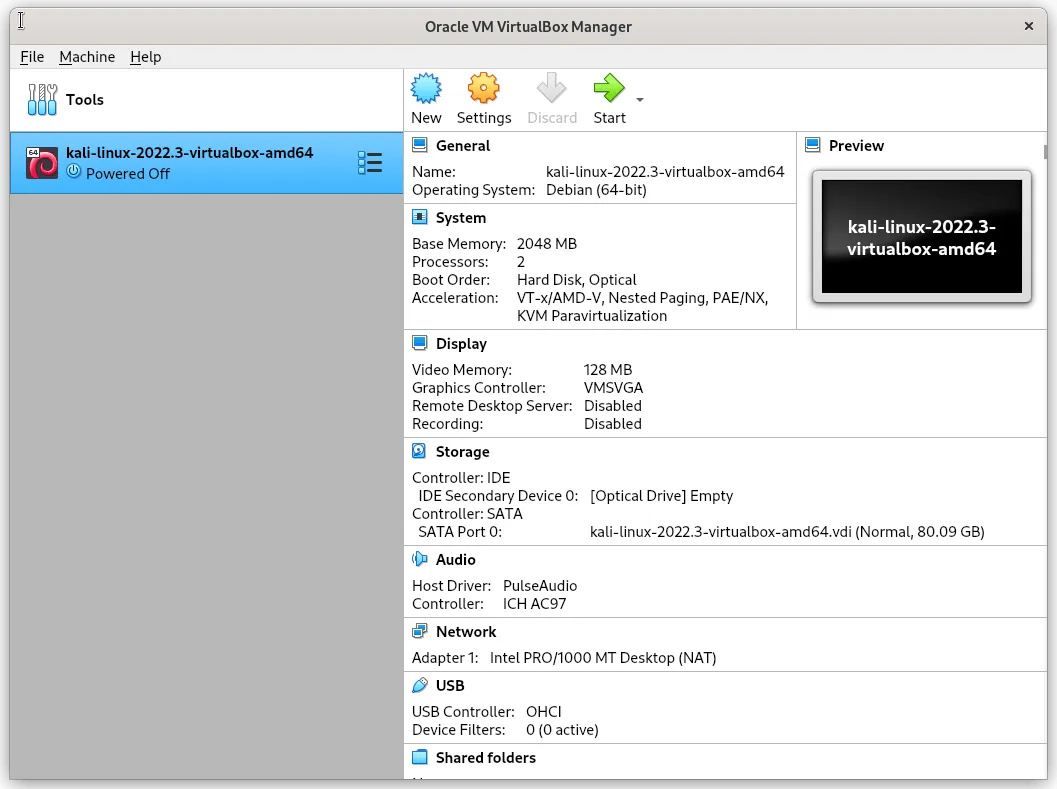1057x789 pixels.
Task: Open the Shared folders section header
Action: (486, 758)
